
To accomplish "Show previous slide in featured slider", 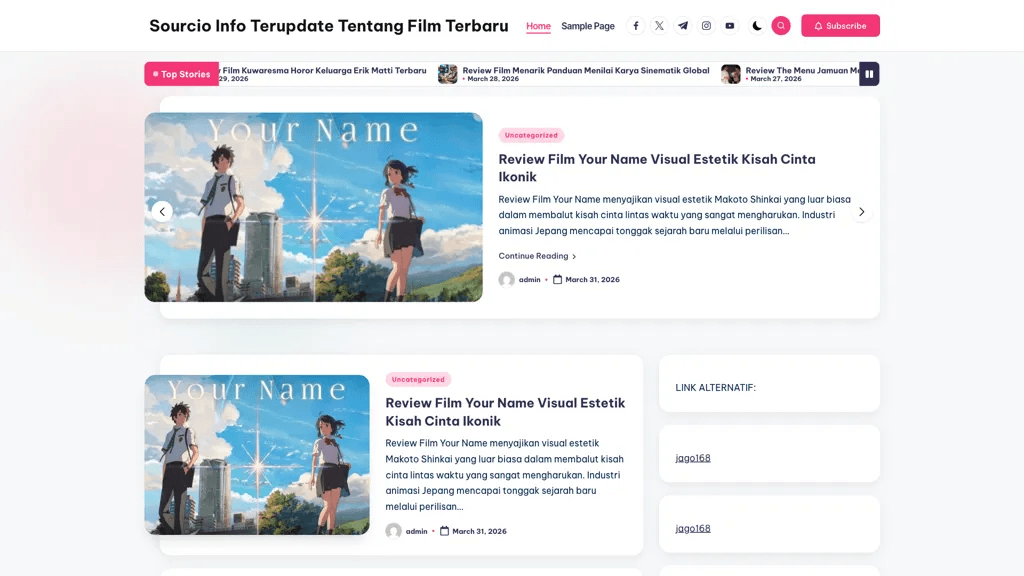I will point(162,212).
